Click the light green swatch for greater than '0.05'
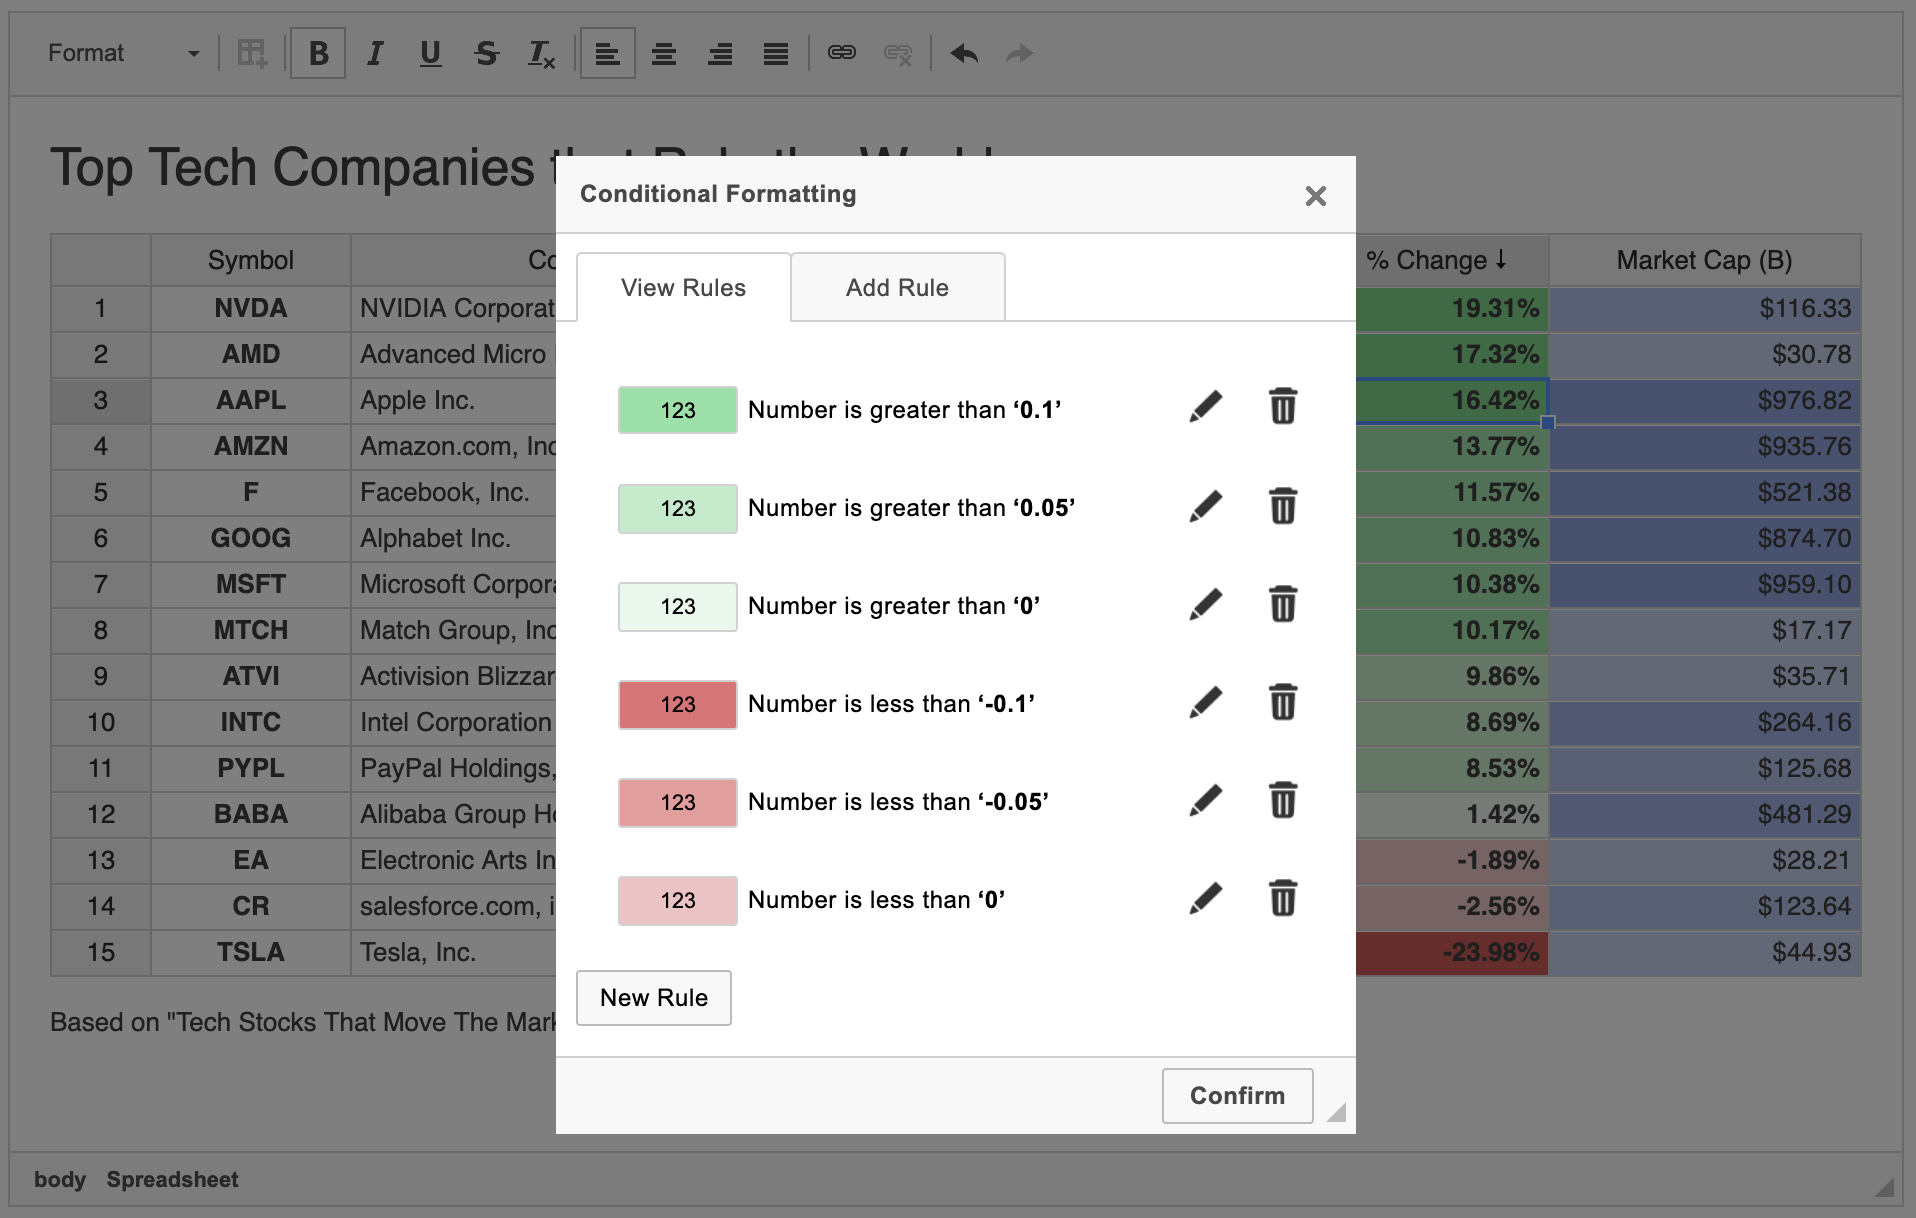 (678, 508)
